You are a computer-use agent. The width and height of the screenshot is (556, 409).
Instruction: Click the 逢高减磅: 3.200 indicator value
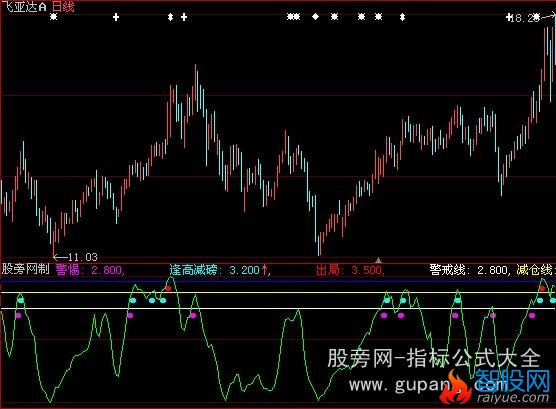(x=219, y=270)
